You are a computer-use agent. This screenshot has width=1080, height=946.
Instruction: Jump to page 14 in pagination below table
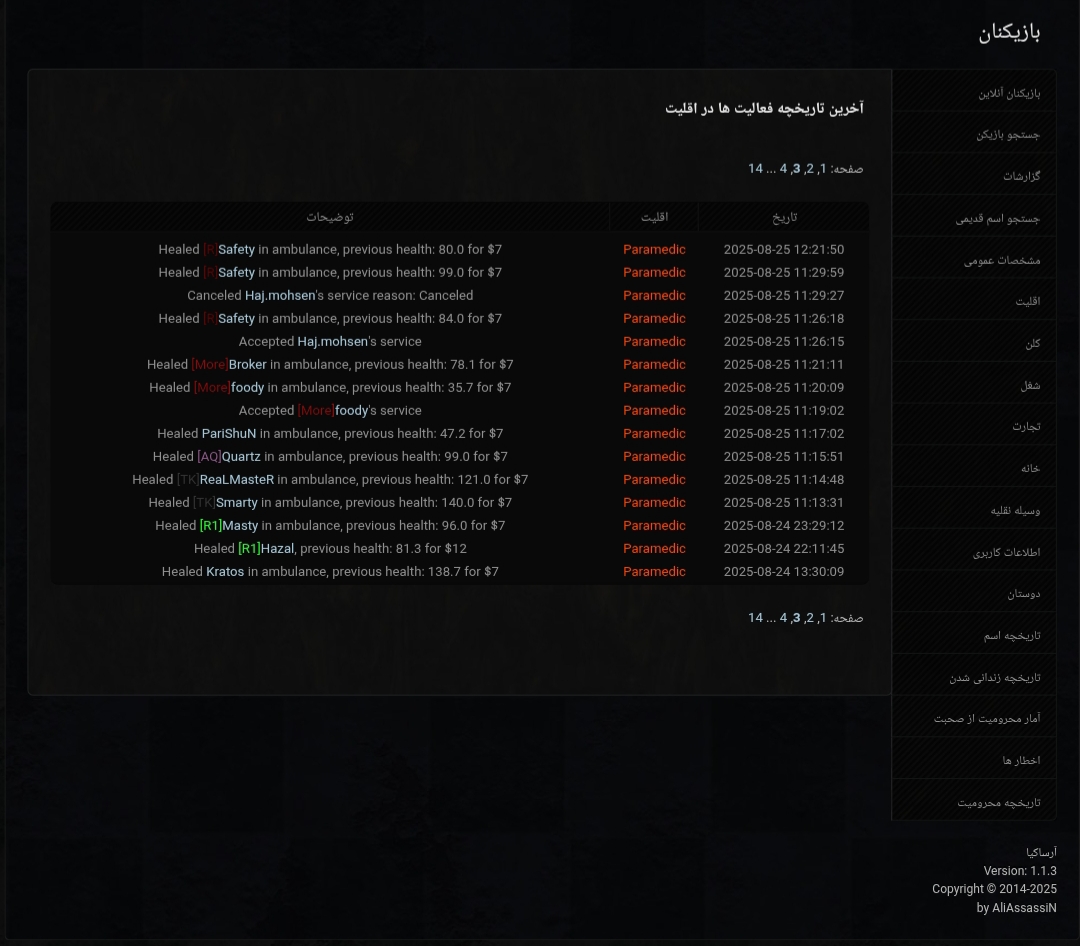tap(756, 618)
